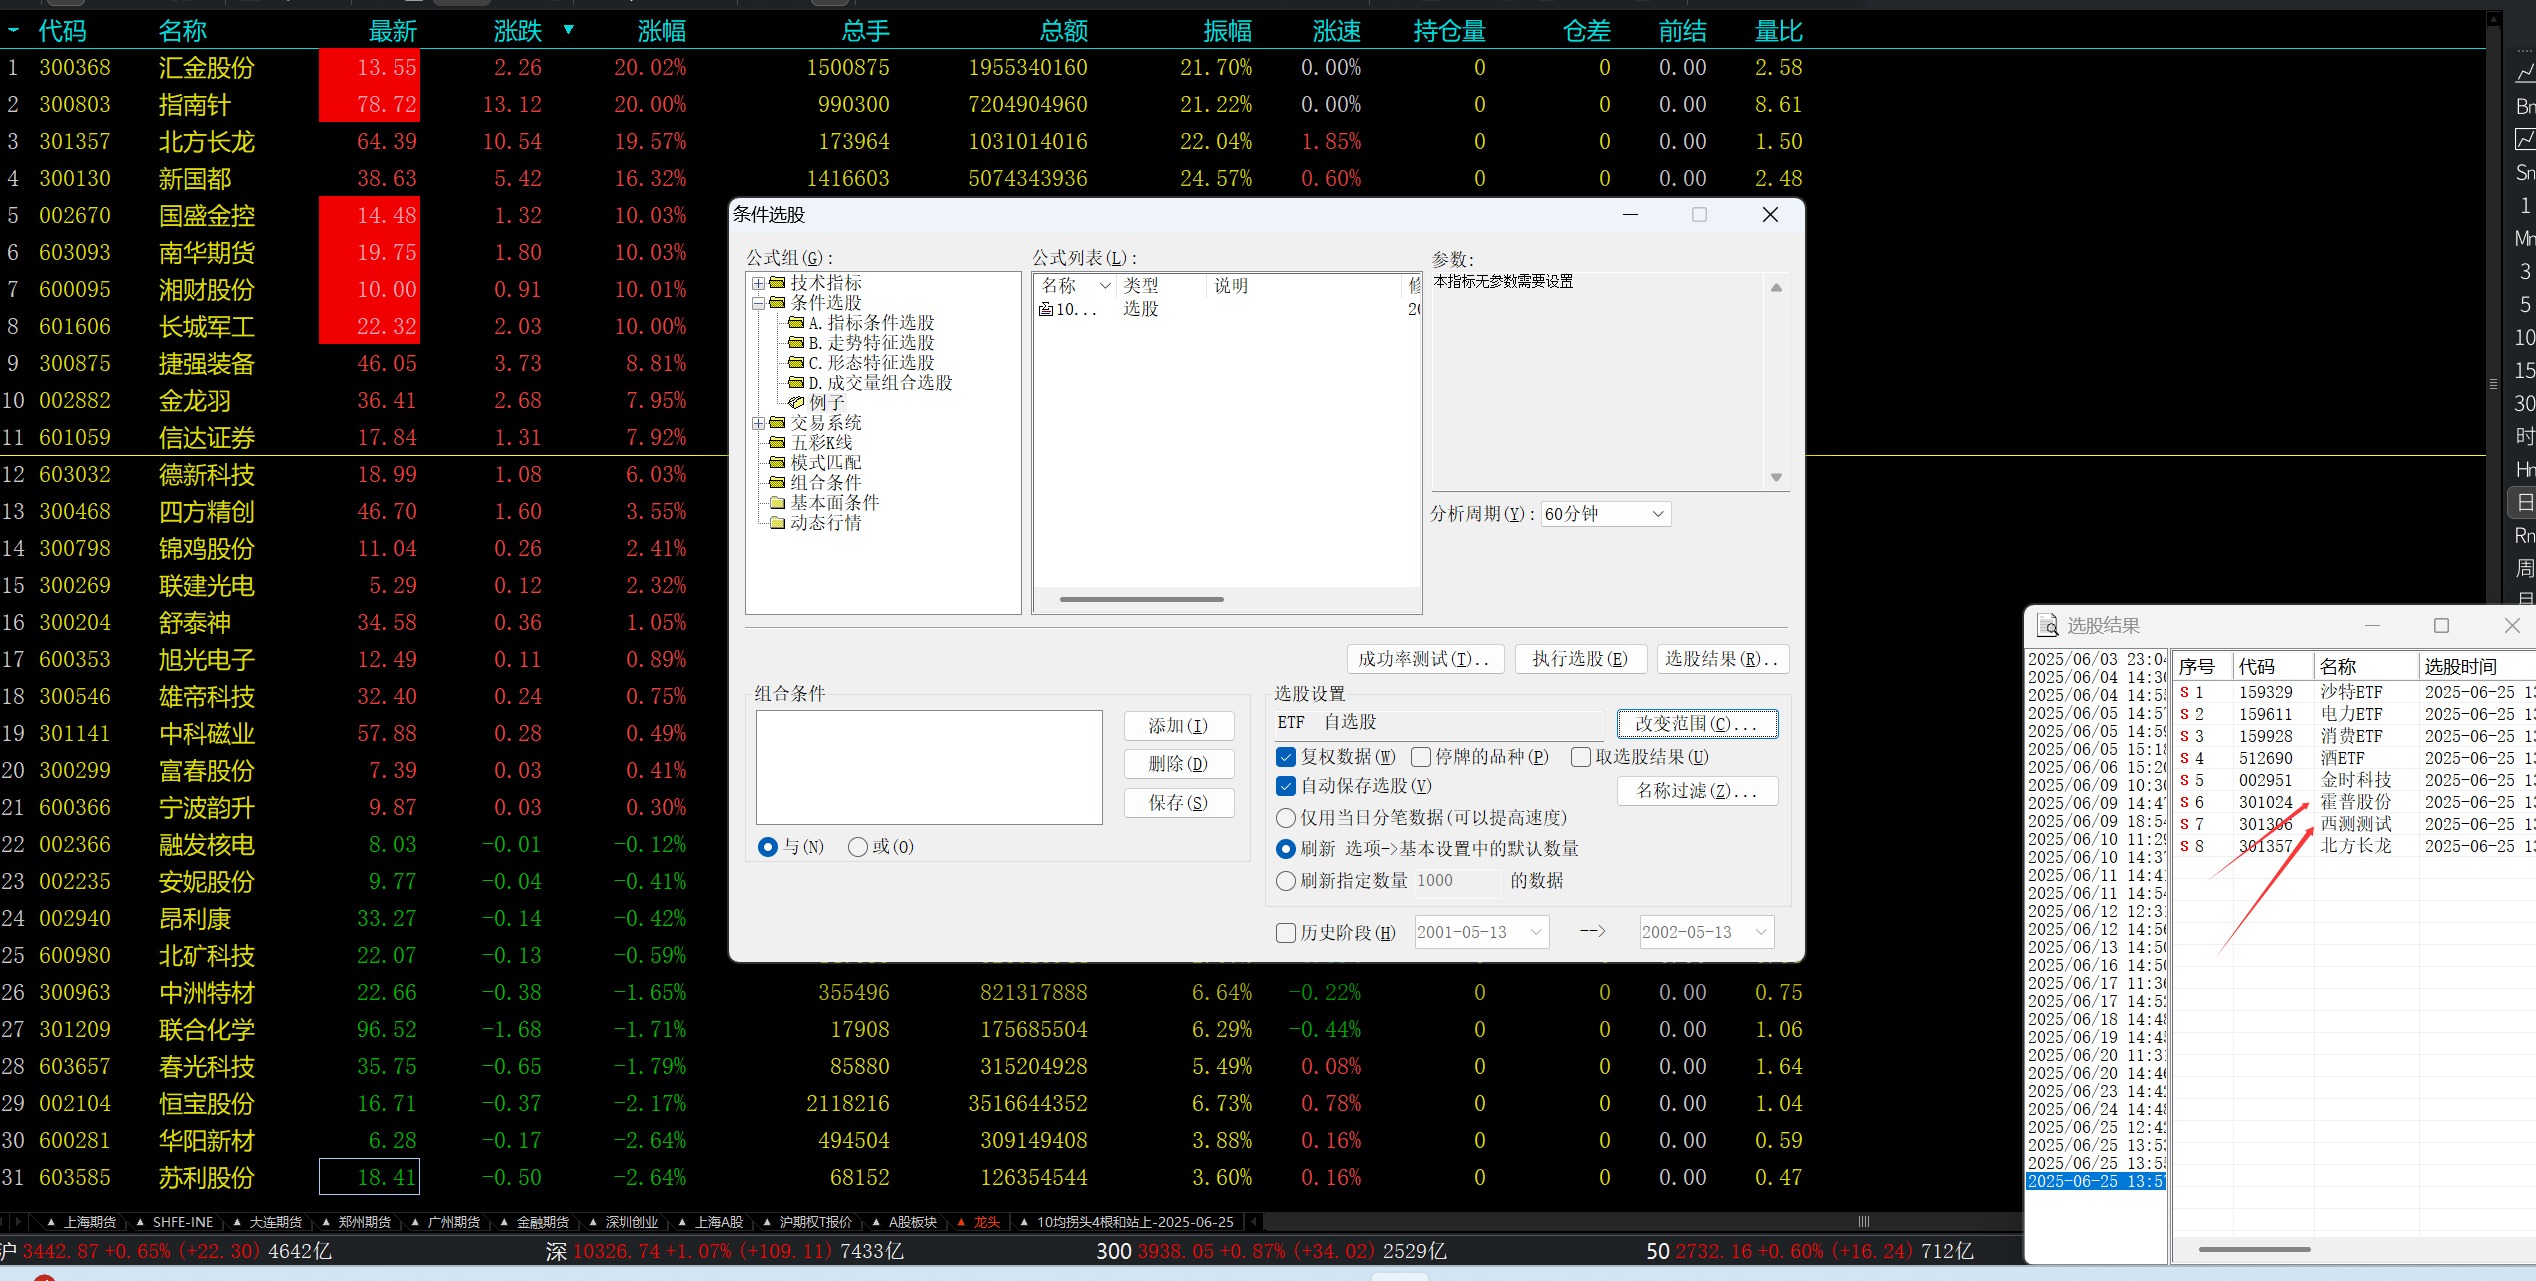Select the highlighted 2025-06-25 13:5 history entry
This screenshot has height=1281, width=2536.
(2095, 1182)
